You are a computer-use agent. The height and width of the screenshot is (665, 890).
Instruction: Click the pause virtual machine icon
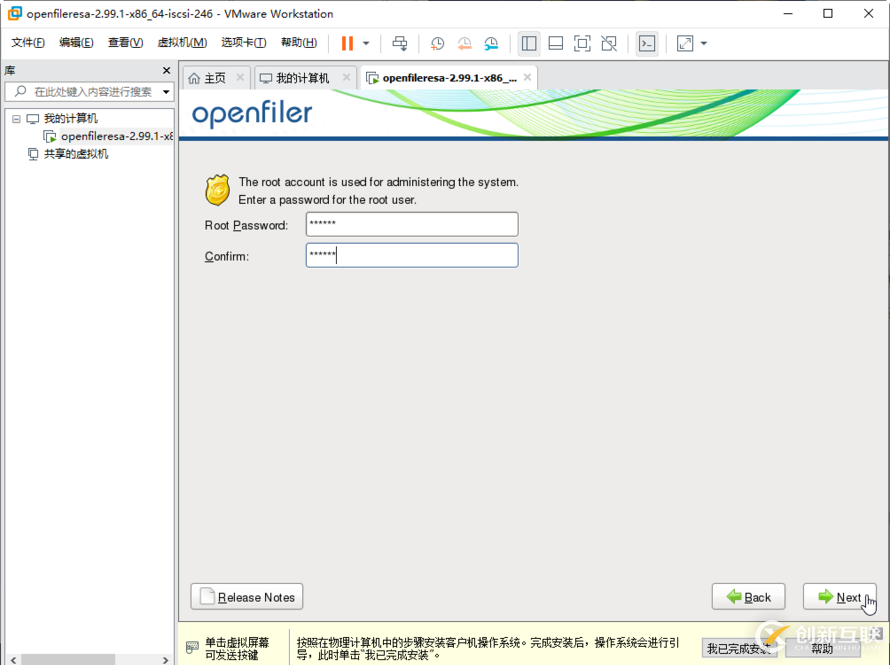tap(347, 43)
